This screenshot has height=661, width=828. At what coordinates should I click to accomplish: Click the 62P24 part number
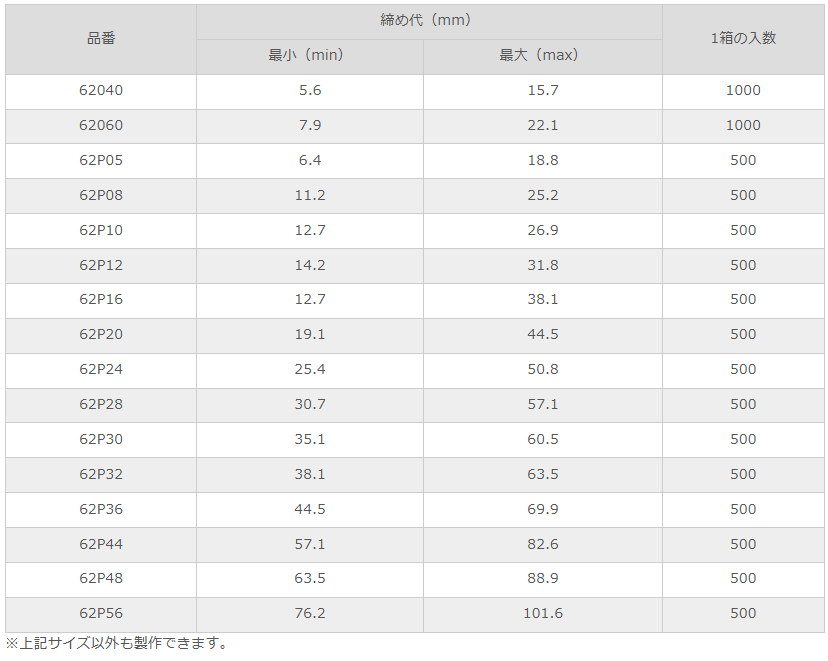coord(100,369)
